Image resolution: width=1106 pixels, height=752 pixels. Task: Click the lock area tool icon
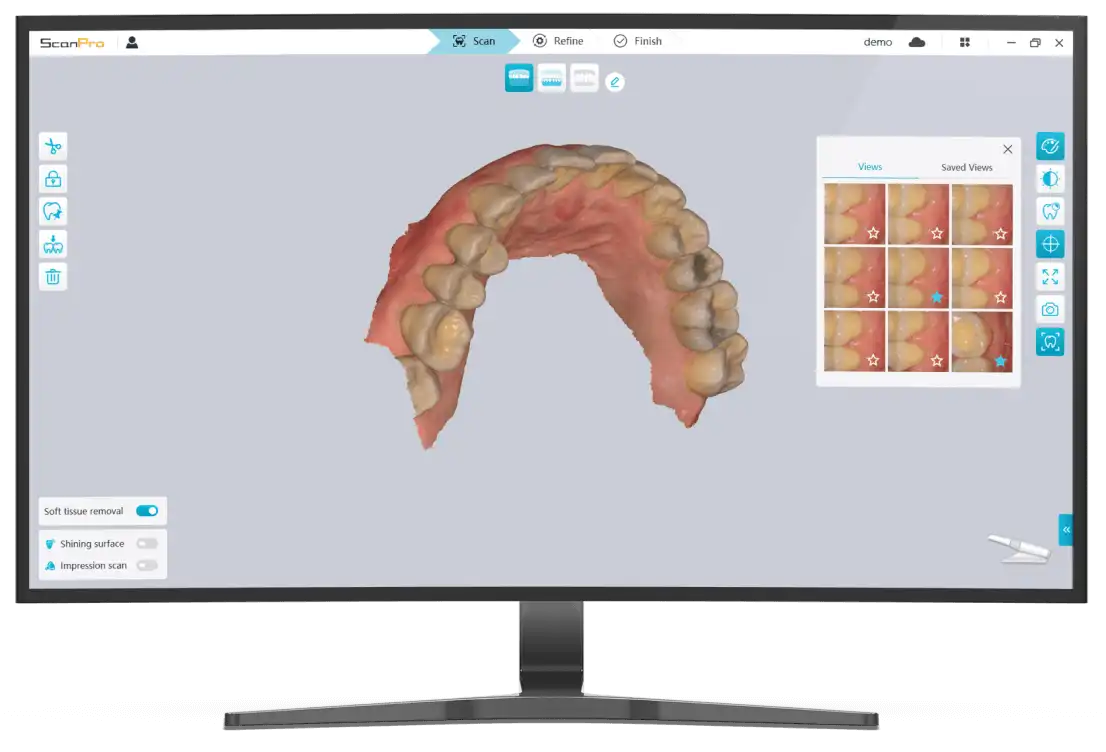point(53,179)
